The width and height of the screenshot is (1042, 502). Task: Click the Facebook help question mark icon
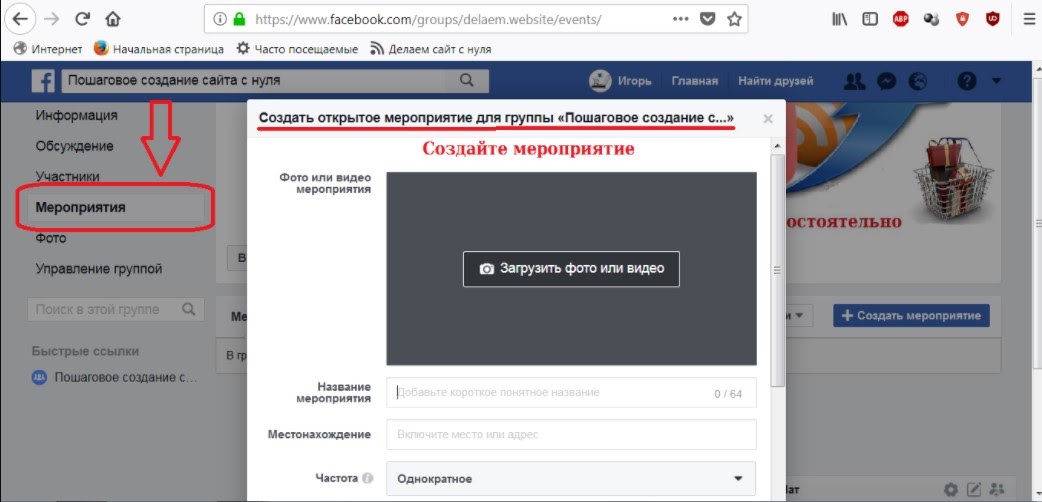click(966, 81)
